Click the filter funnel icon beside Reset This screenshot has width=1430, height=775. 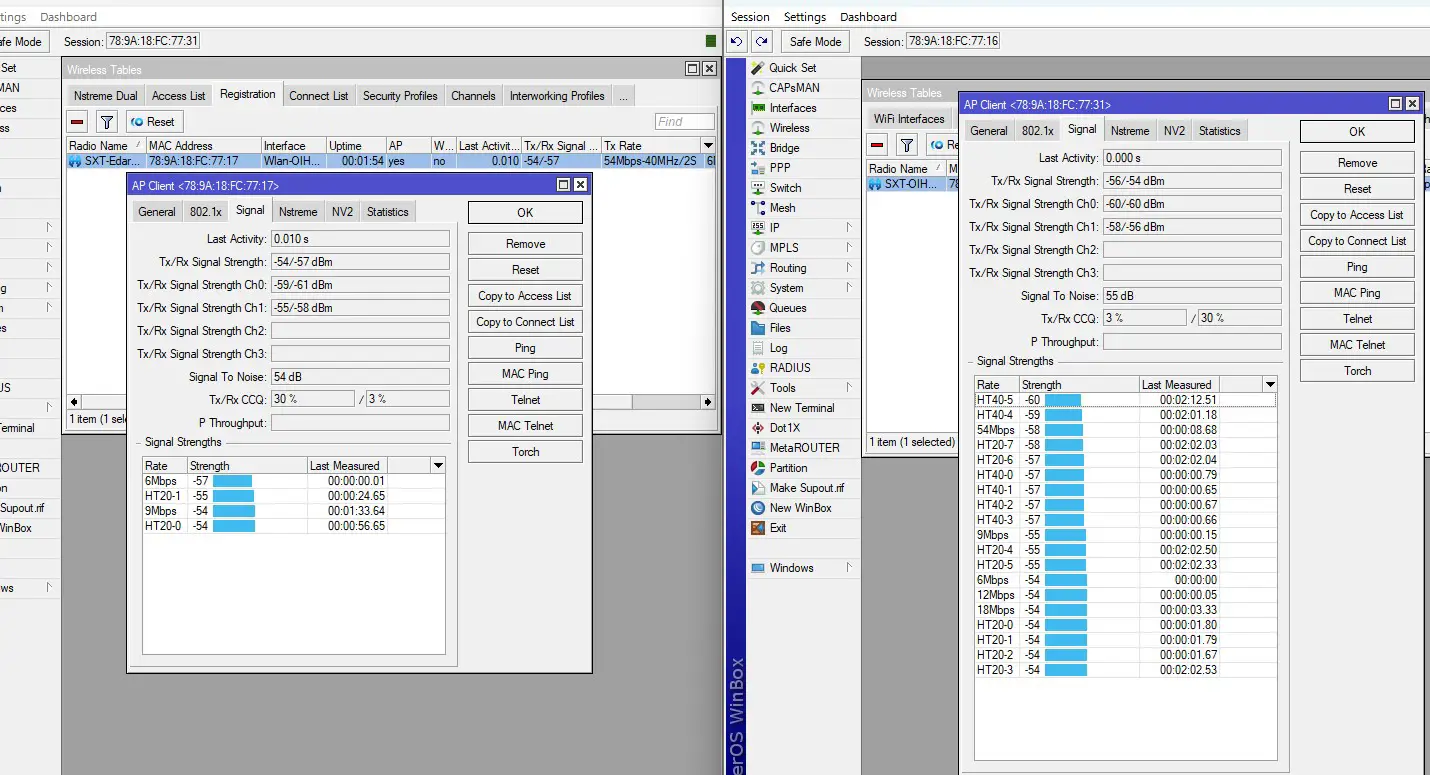107,122
